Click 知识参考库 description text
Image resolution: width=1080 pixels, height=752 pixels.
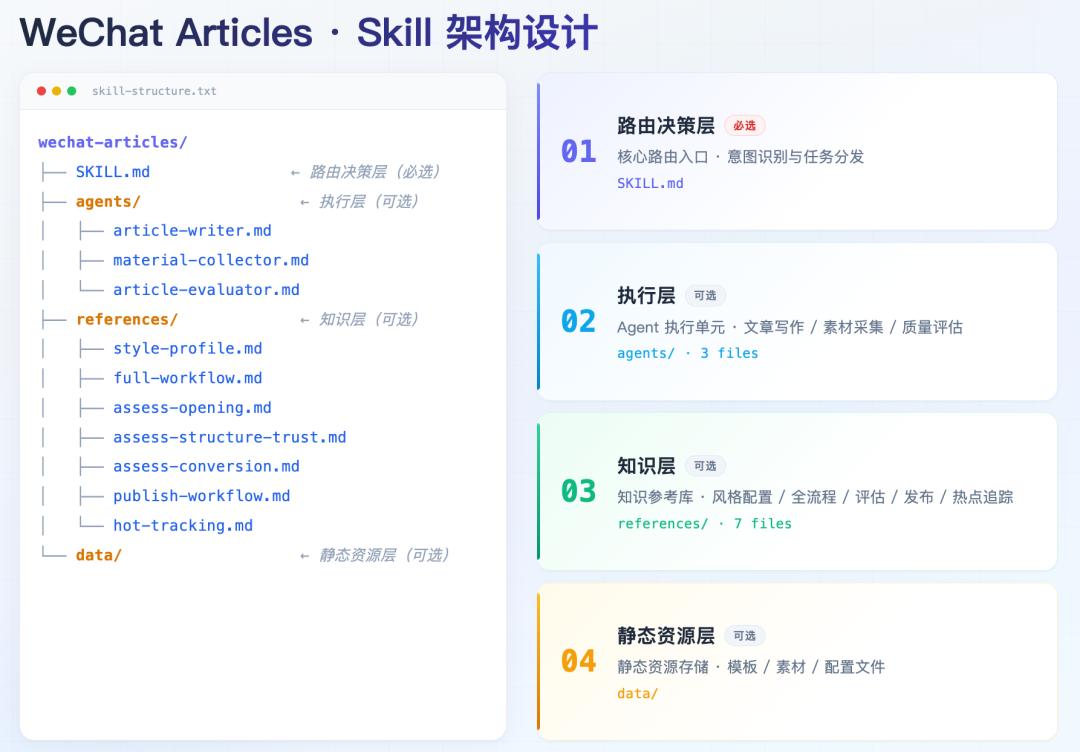click(815, 497)
